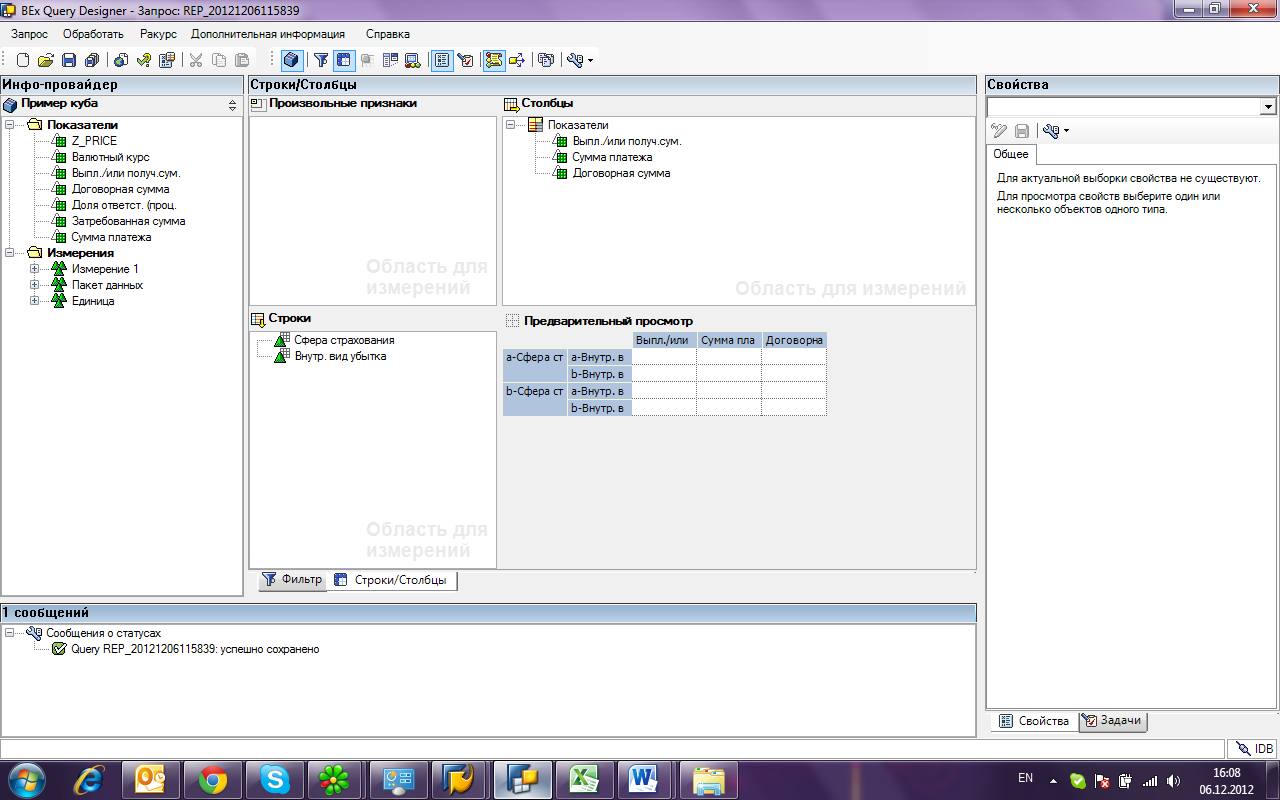
Task: Toggle the Messages pane toolbar button
Action: coord(494,60)
